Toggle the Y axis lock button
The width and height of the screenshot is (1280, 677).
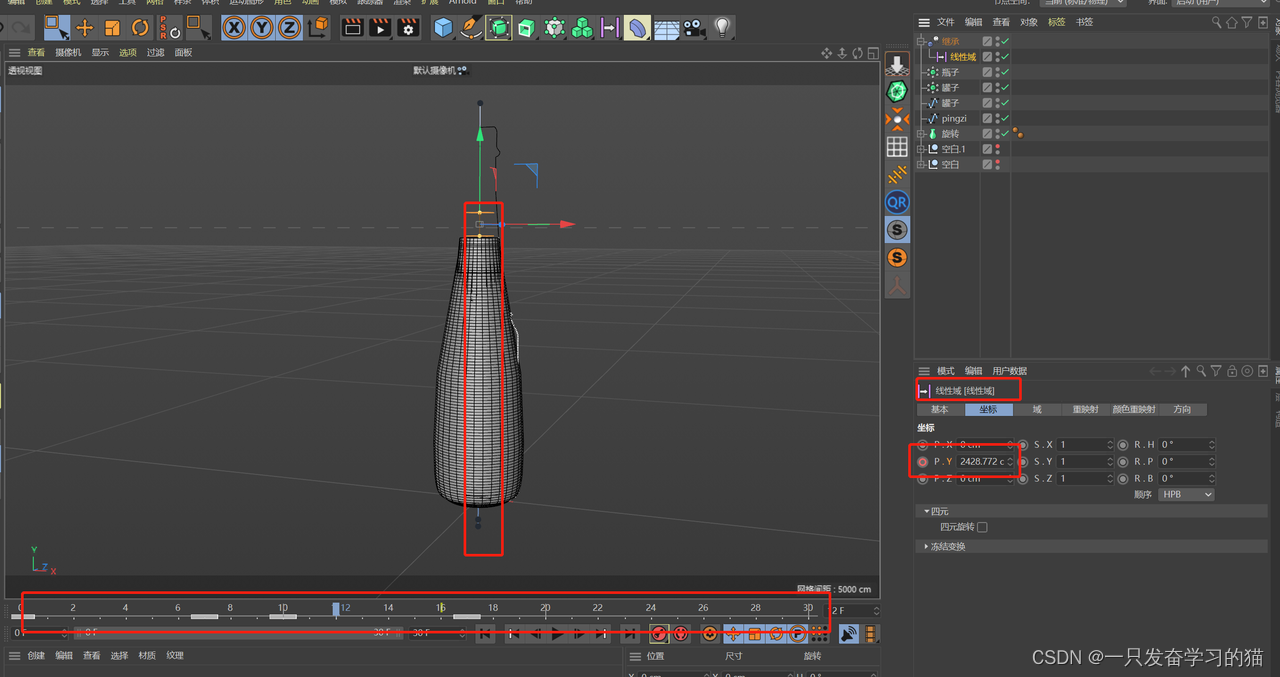click(x=262, y=28)
